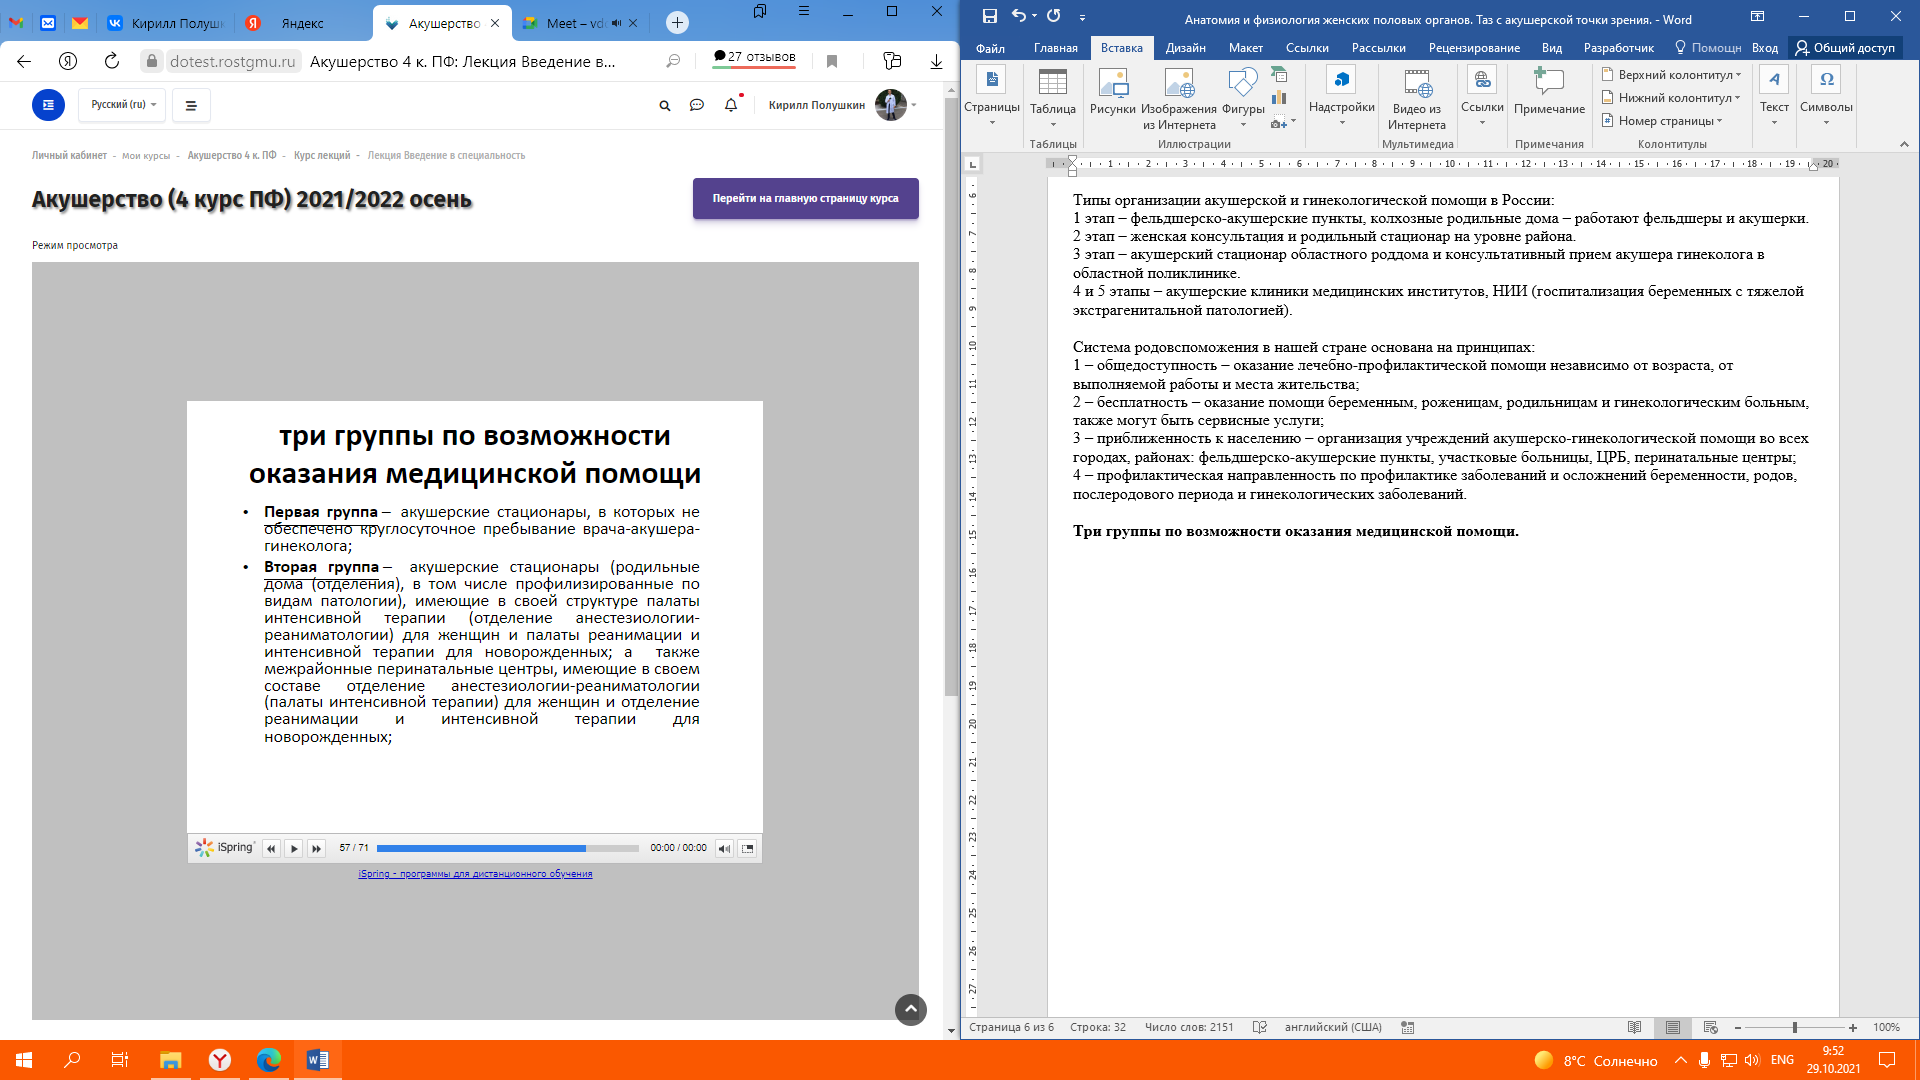Save the Word document

pyautogui.click(x=989, y=16)
